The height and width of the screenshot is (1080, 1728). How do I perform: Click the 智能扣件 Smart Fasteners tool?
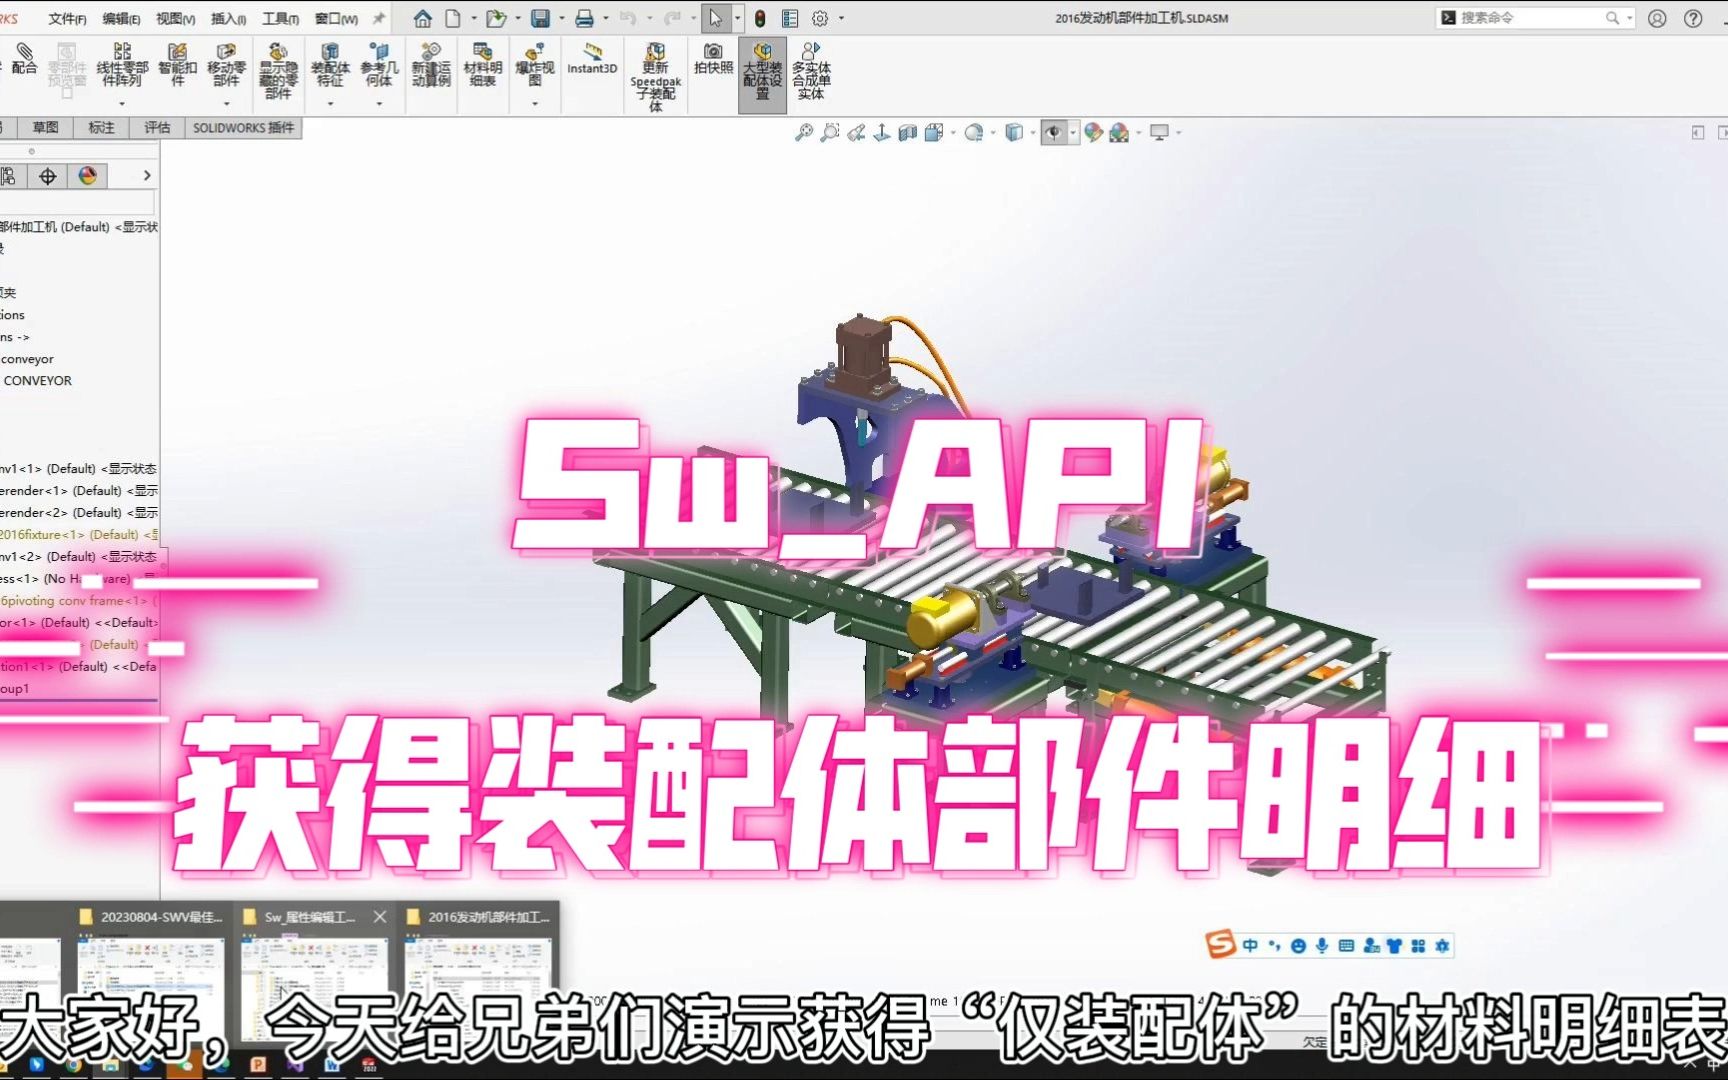coord(177,66)
